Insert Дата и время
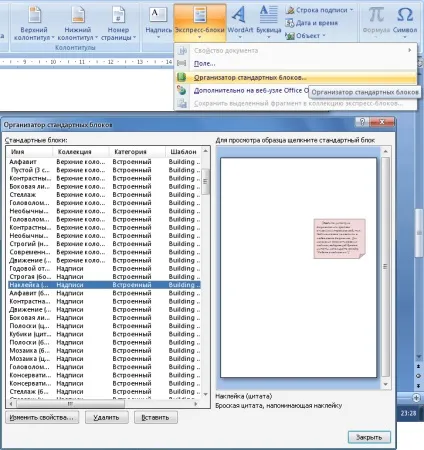This screenshot has width=424, height=450. (x=312, y=23)
